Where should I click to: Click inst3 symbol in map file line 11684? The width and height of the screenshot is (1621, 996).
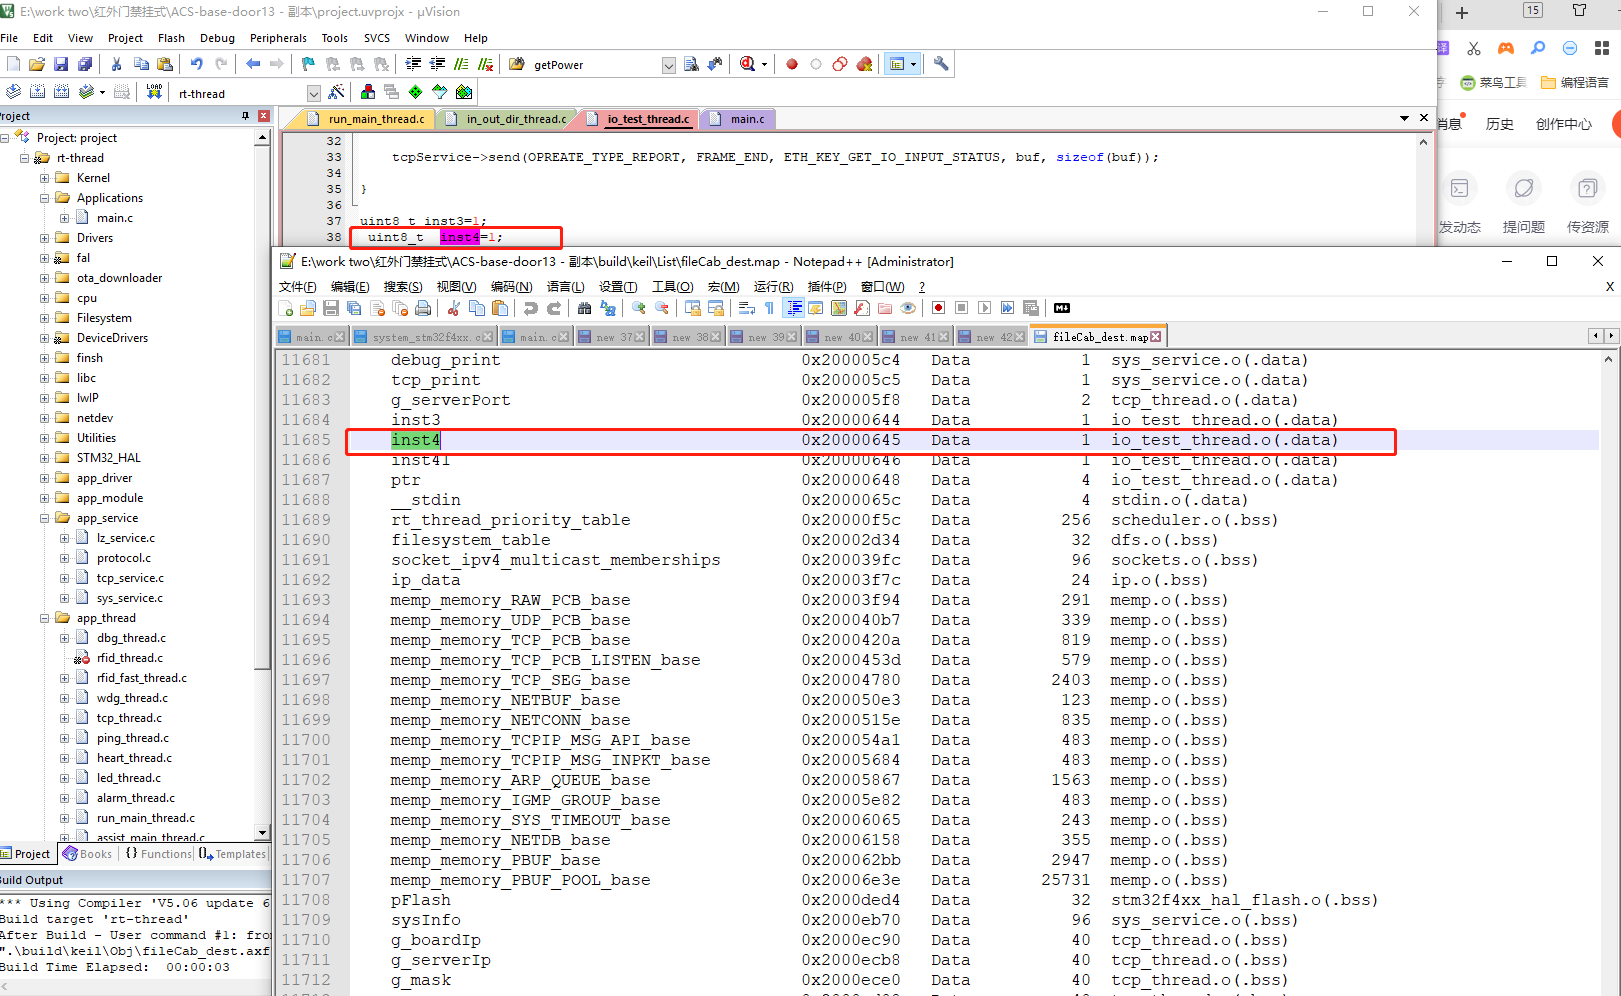click(416, 420)
